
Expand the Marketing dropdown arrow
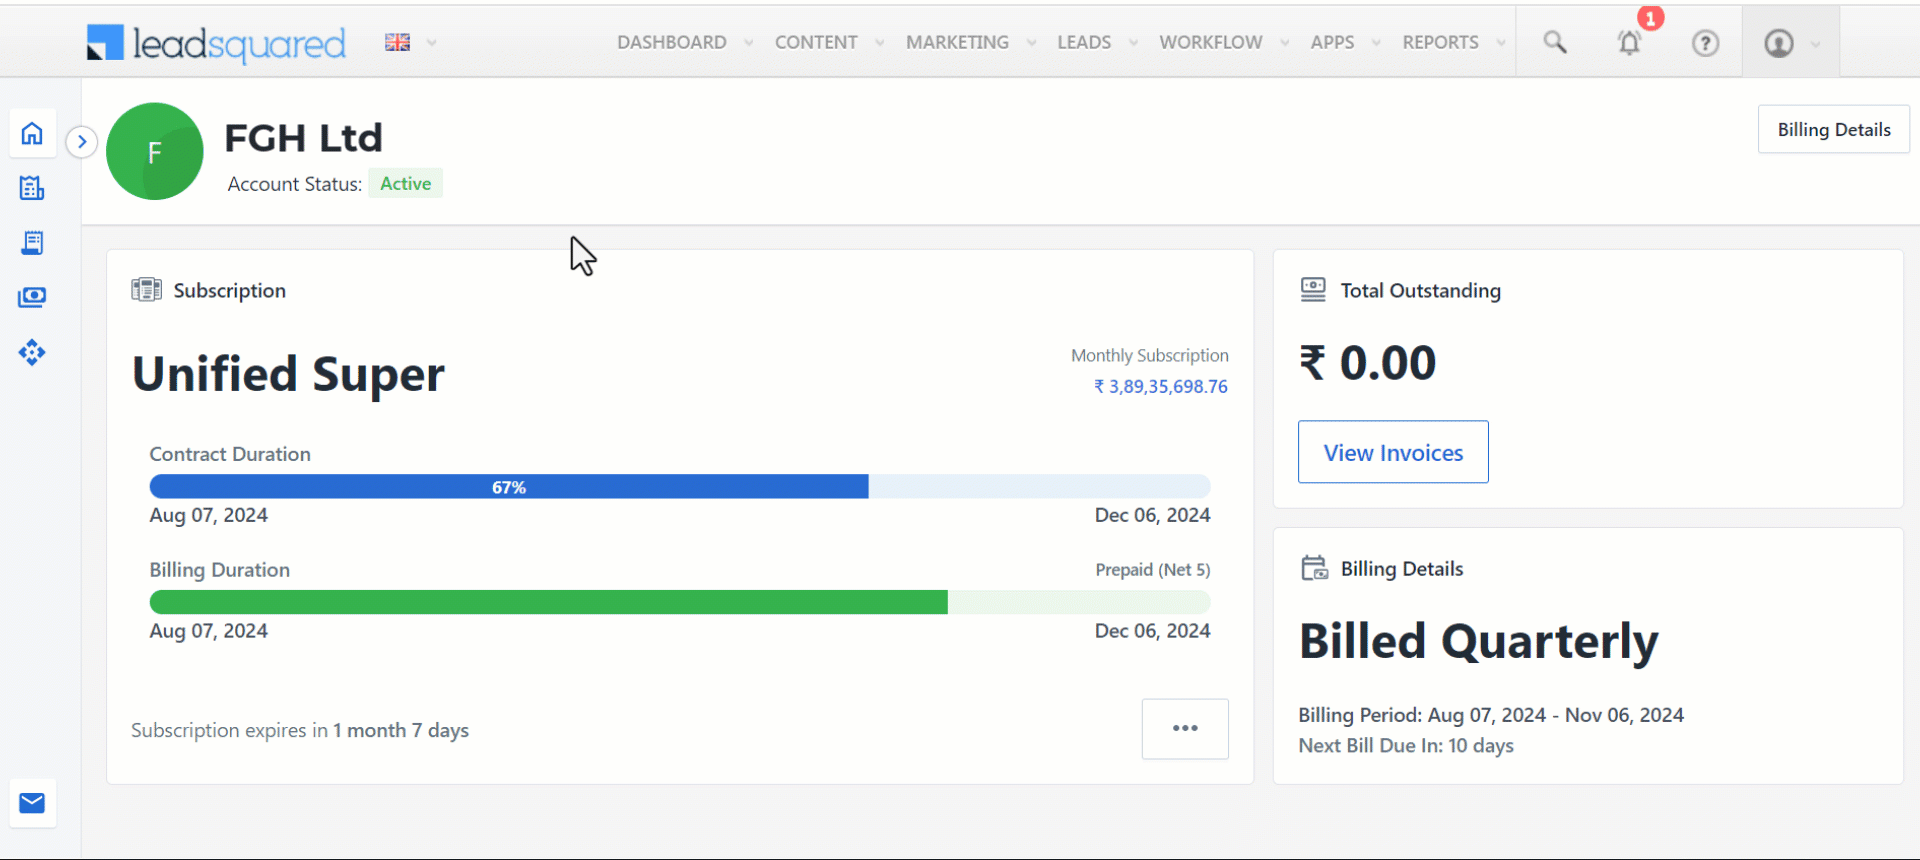click(x=1032, y=42)
